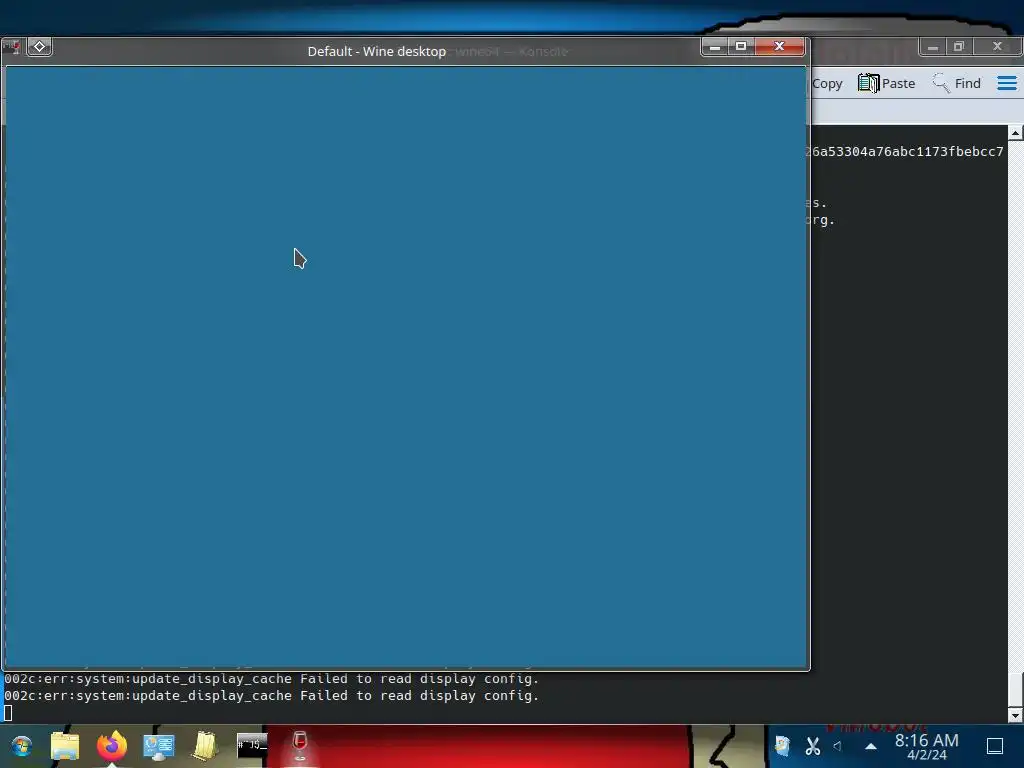Open the Konsole hamburger menu
Image resolution: width=1024 pixels, height=768 pixels.
[x=1006, y=84]
